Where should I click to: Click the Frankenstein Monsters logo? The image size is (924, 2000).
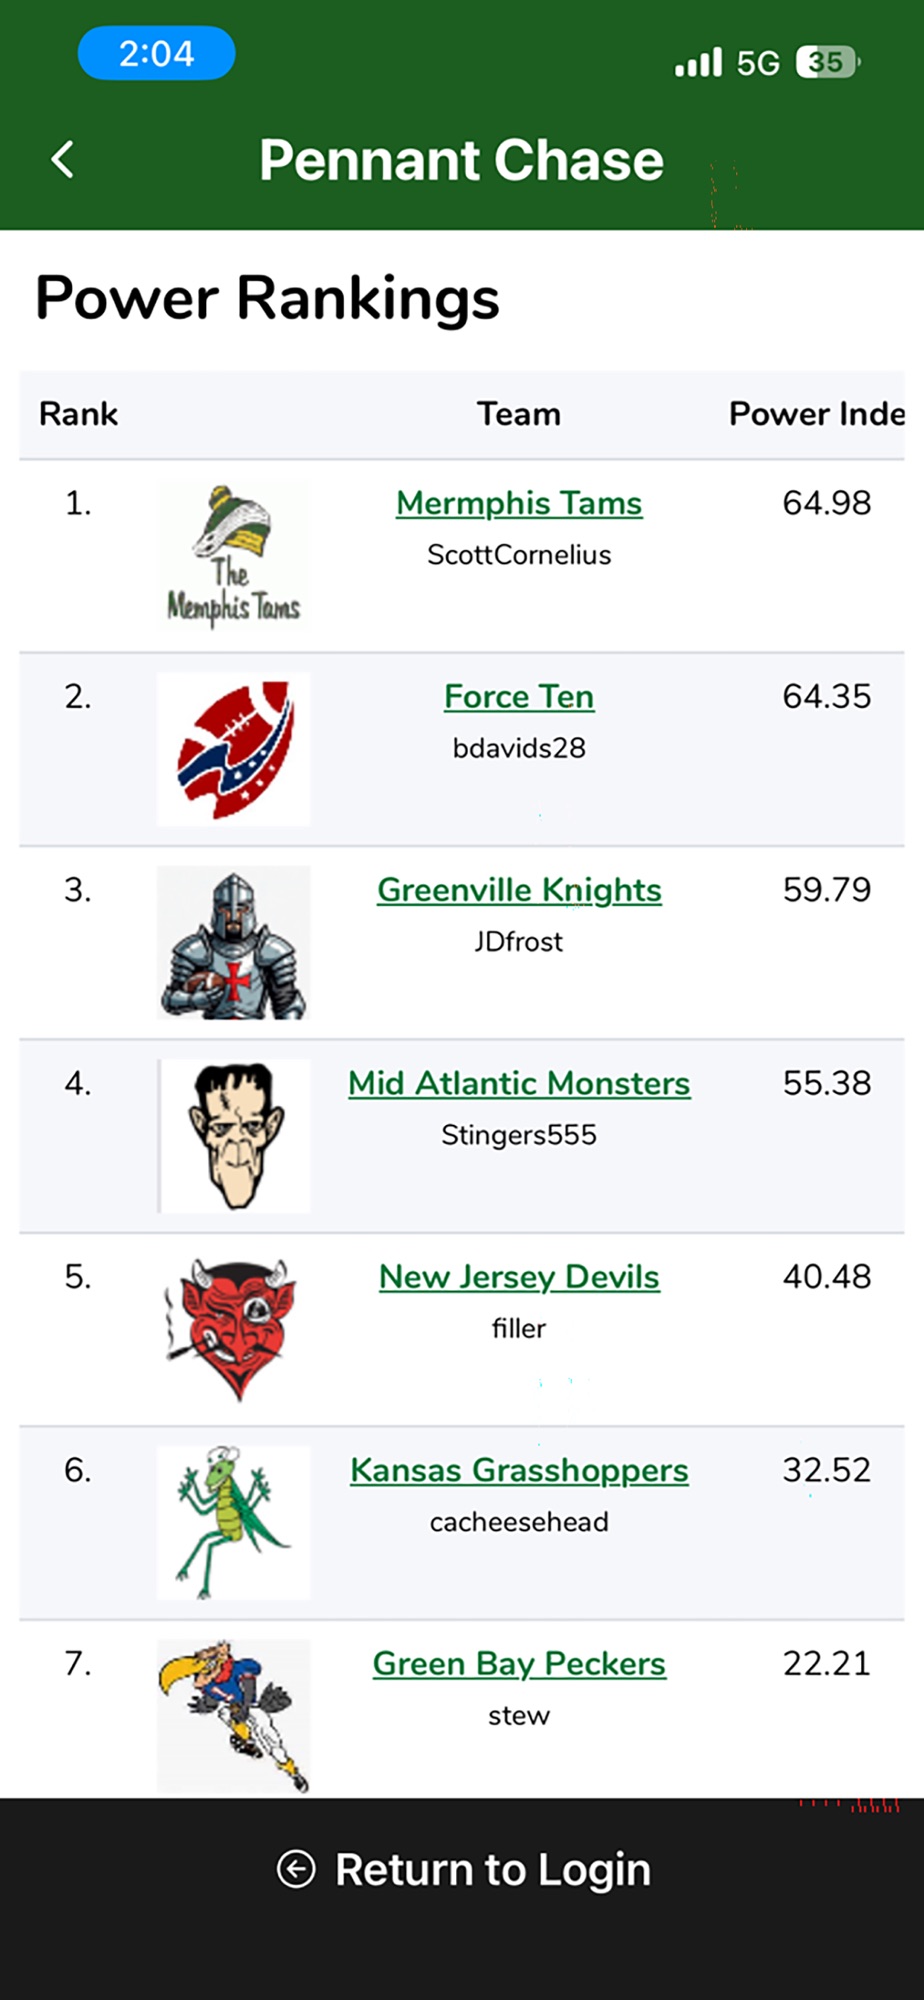[234, 1136]
